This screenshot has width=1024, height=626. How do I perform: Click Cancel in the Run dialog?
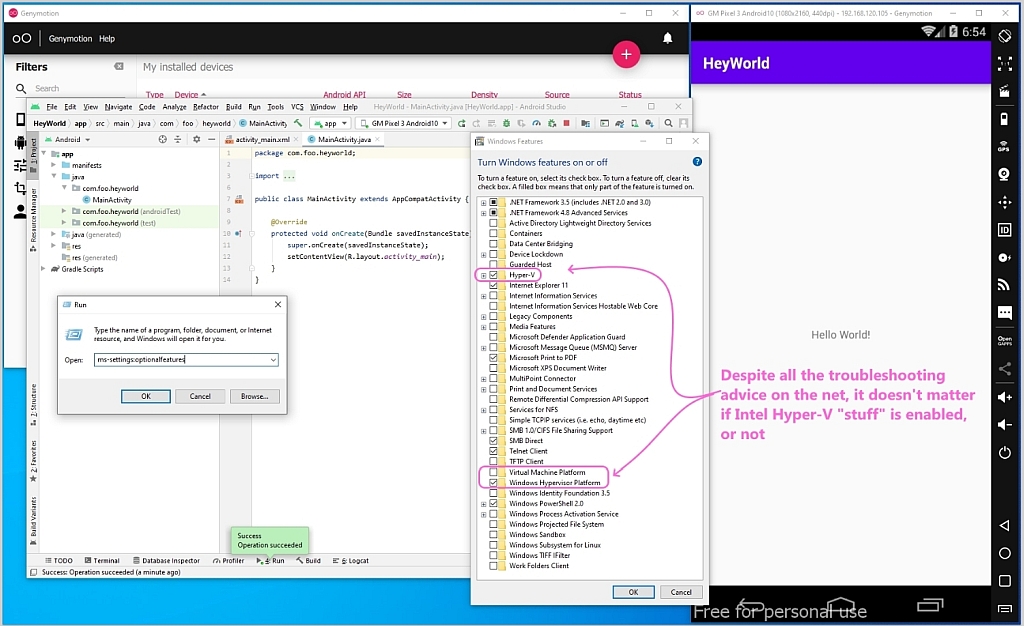click(200, 396)
